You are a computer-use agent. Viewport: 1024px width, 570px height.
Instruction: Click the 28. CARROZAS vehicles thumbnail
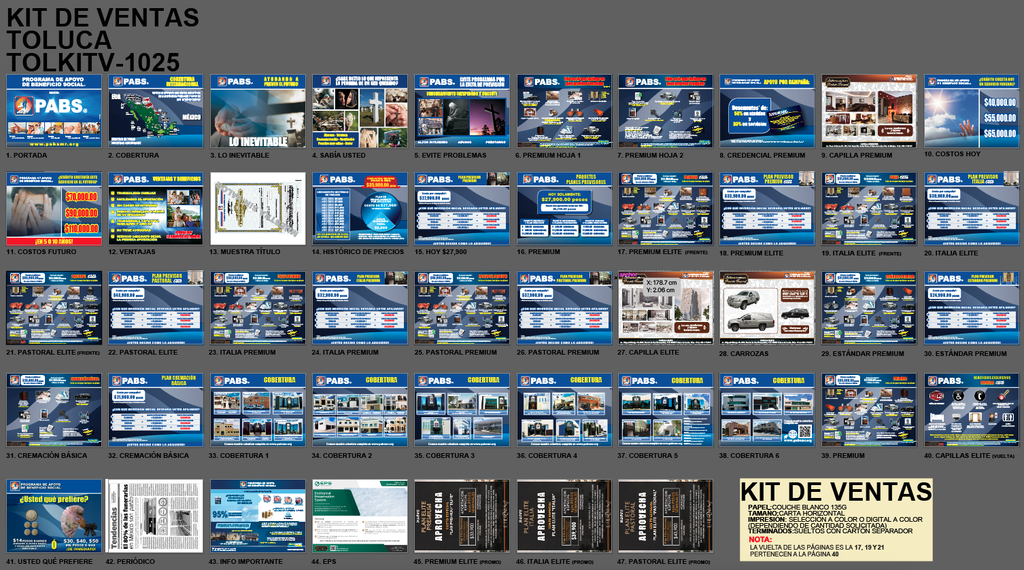pyautogui.click(x=767, y=308)
